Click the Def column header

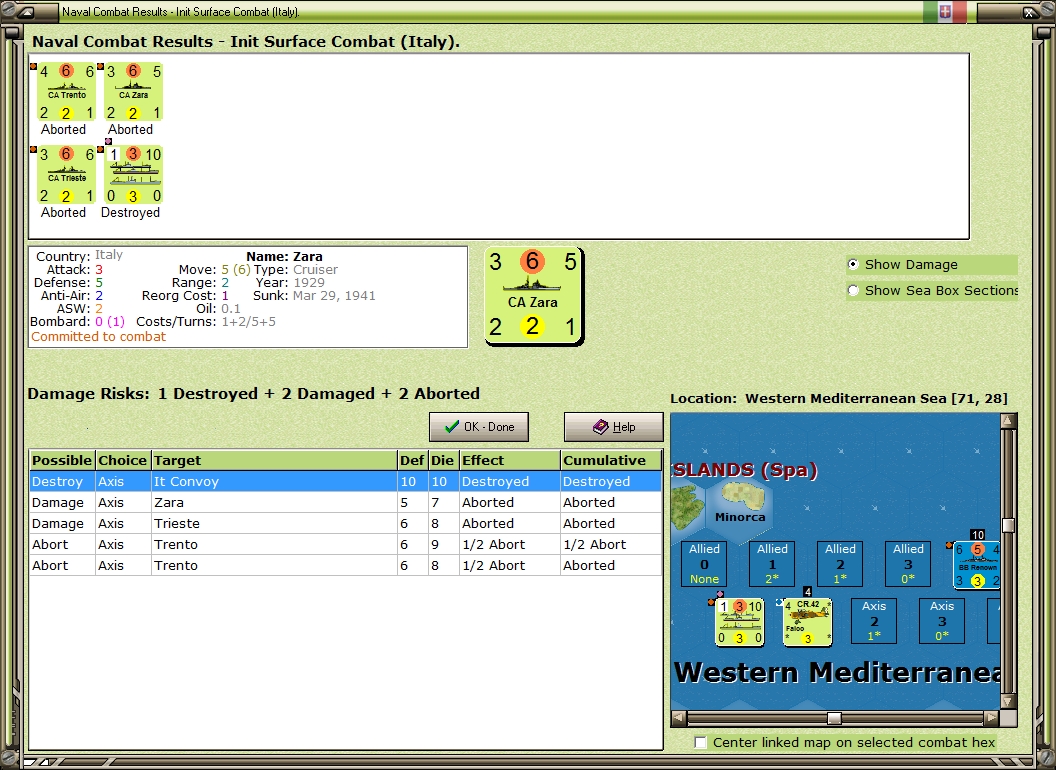(412, 461)
